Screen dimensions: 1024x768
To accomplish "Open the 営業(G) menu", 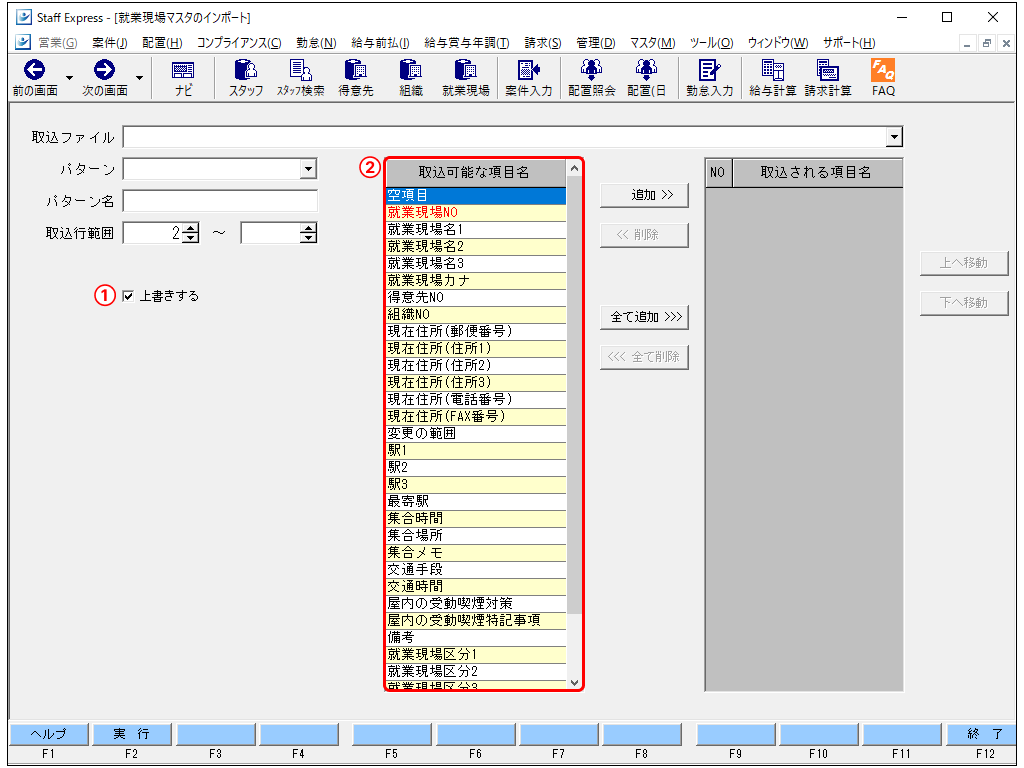I will tap(57, 43).
